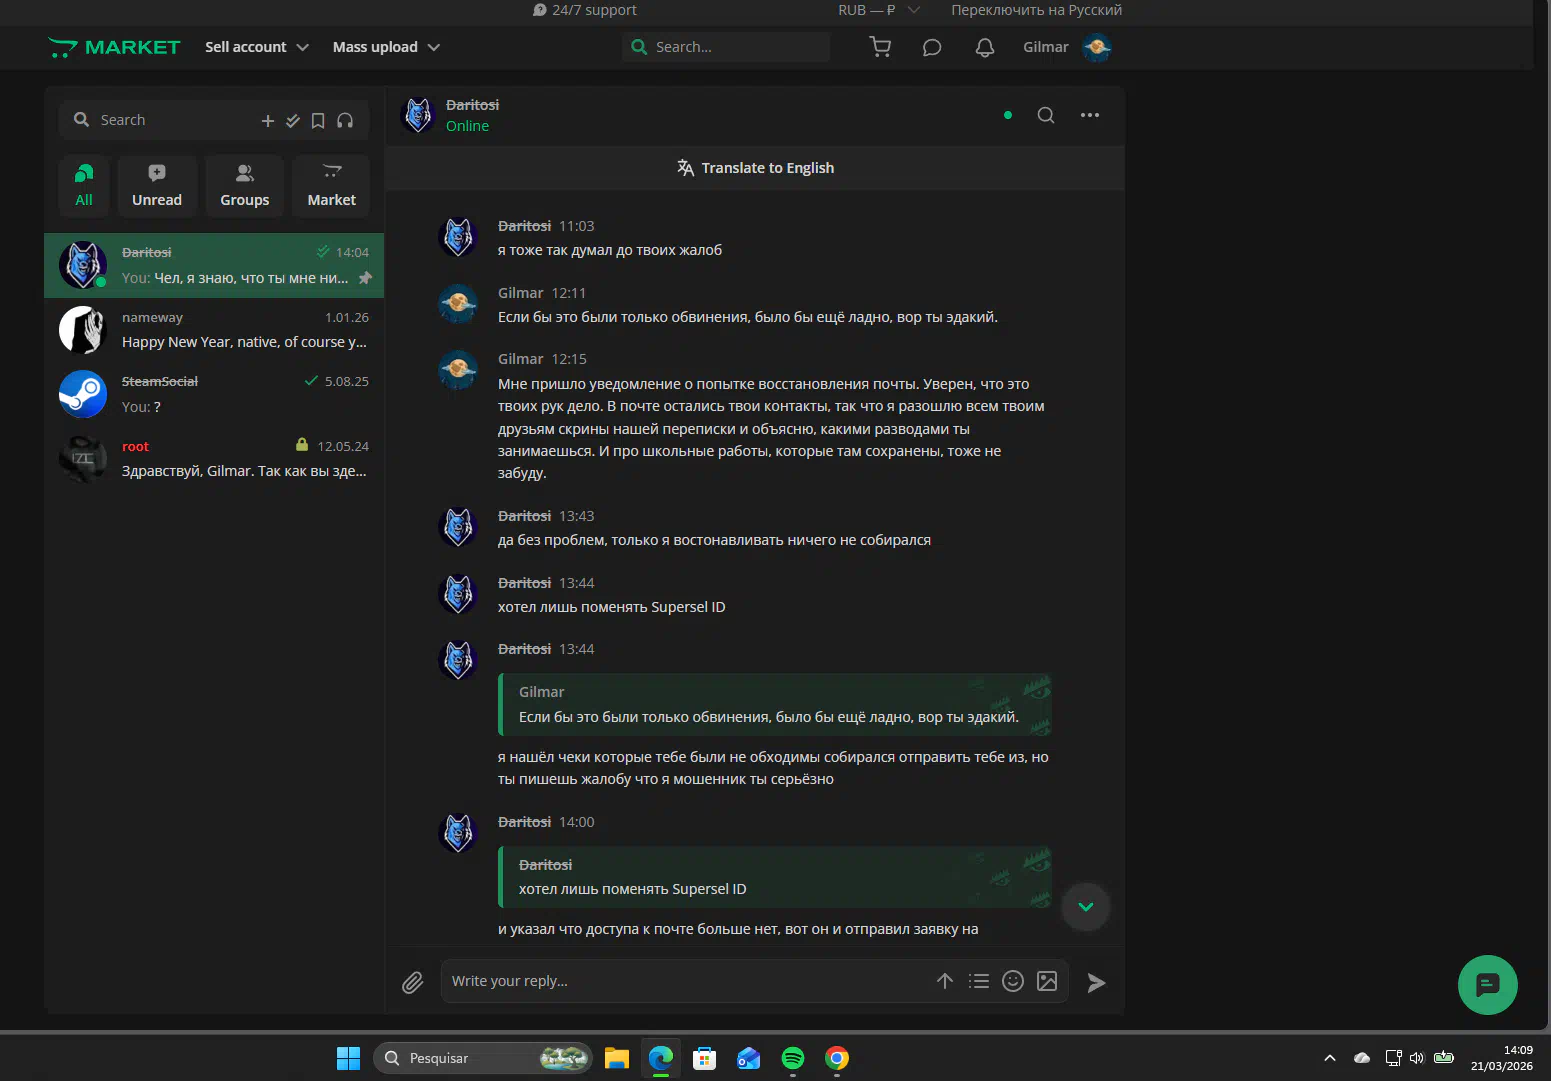Search within conversation using magnifier icon
Viewport: 1551px width, 1081px height.
click(x=1046, y=115)
